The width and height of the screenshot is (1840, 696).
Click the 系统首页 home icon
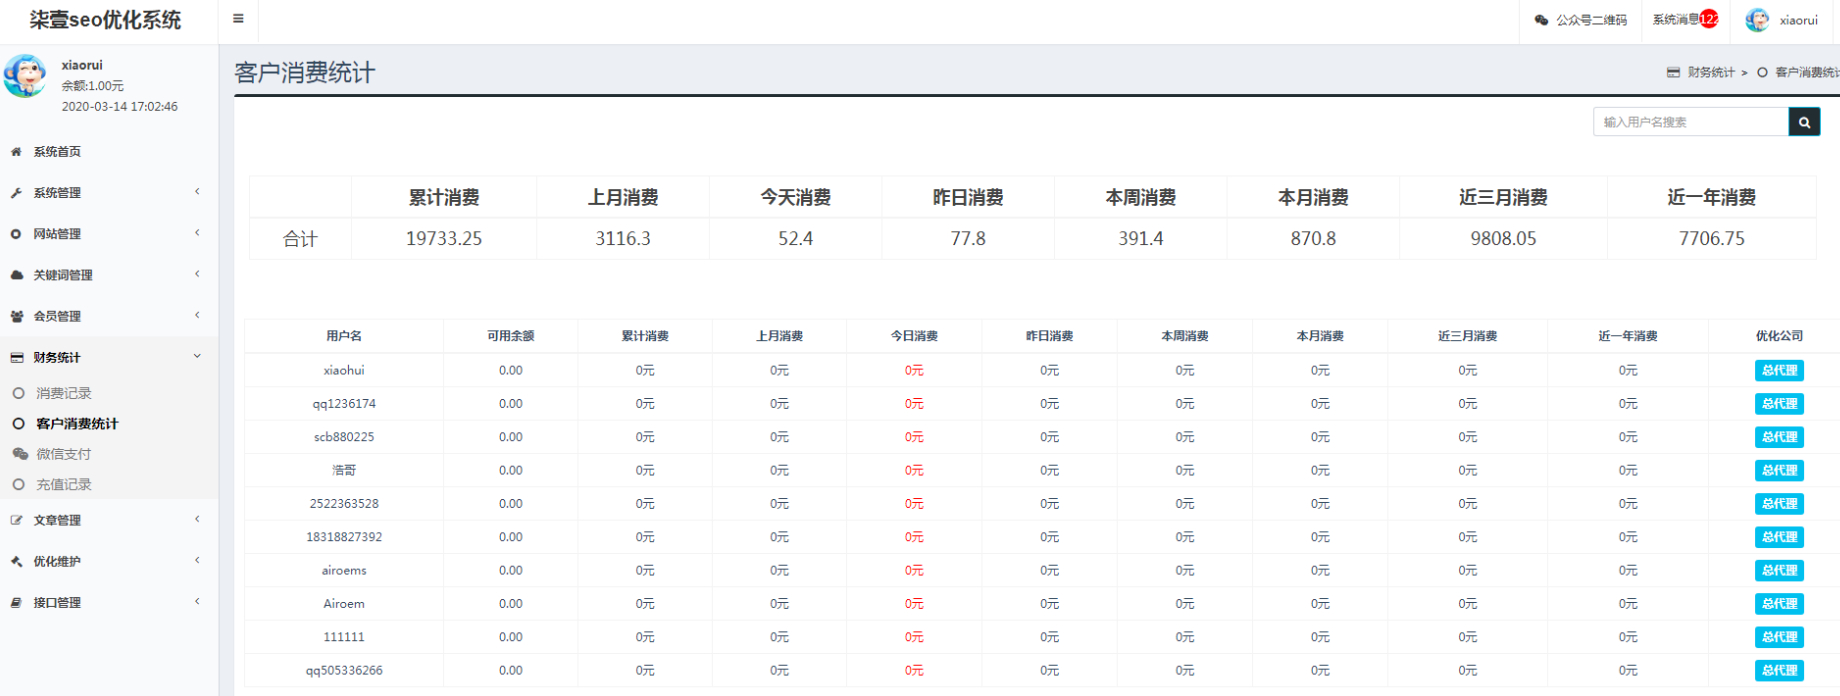click(x=16, y=152)
